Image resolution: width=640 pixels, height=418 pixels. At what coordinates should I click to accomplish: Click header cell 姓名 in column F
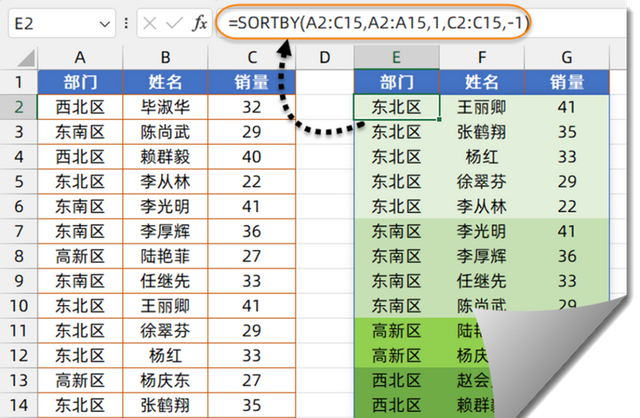[x=482, y=82]
